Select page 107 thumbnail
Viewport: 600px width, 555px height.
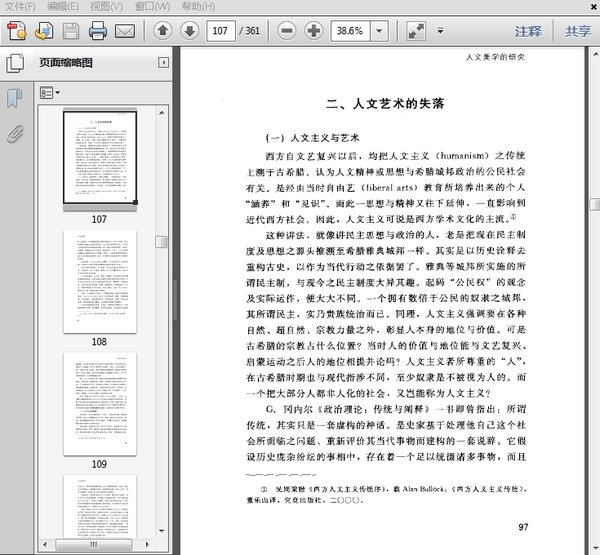(100, 157)
